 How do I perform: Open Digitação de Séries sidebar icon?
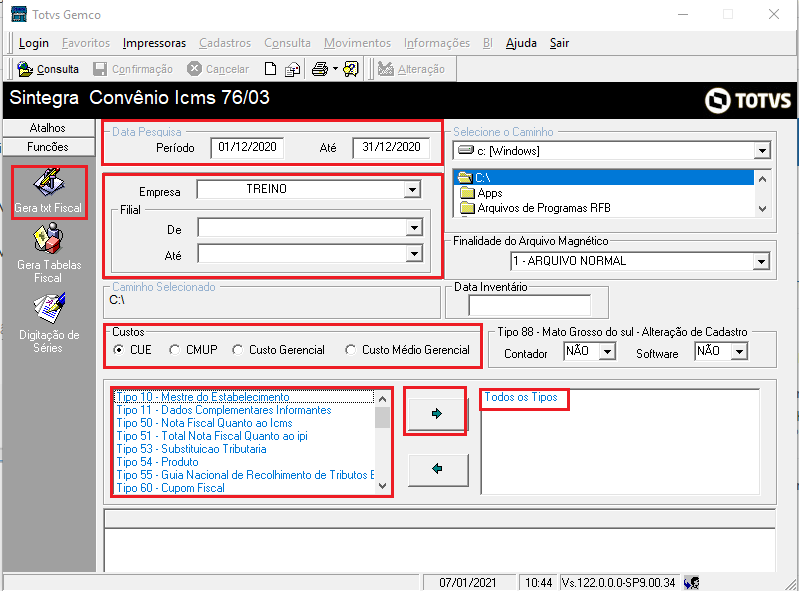[49, 308]
